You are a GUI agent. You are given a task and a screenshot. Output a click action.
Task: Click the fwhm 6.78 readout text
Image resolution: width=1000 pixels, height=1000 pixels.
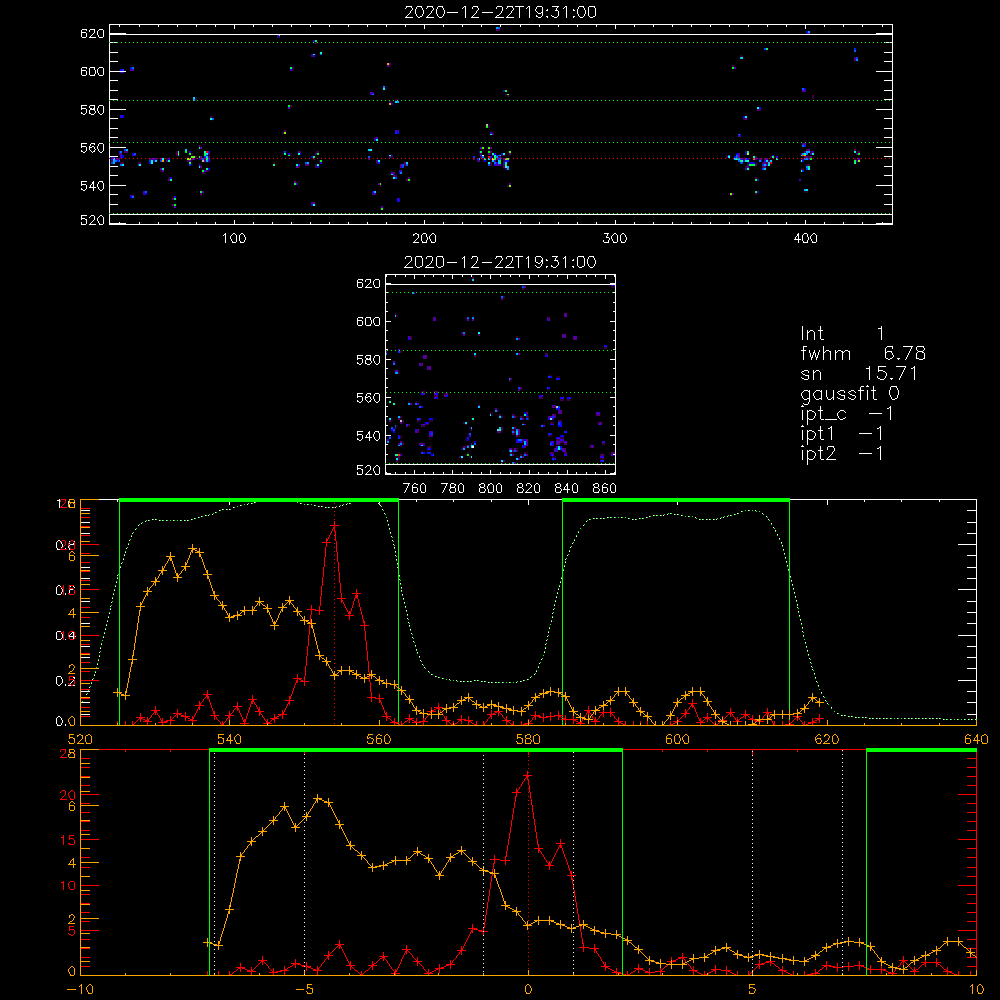coord(862,353)
